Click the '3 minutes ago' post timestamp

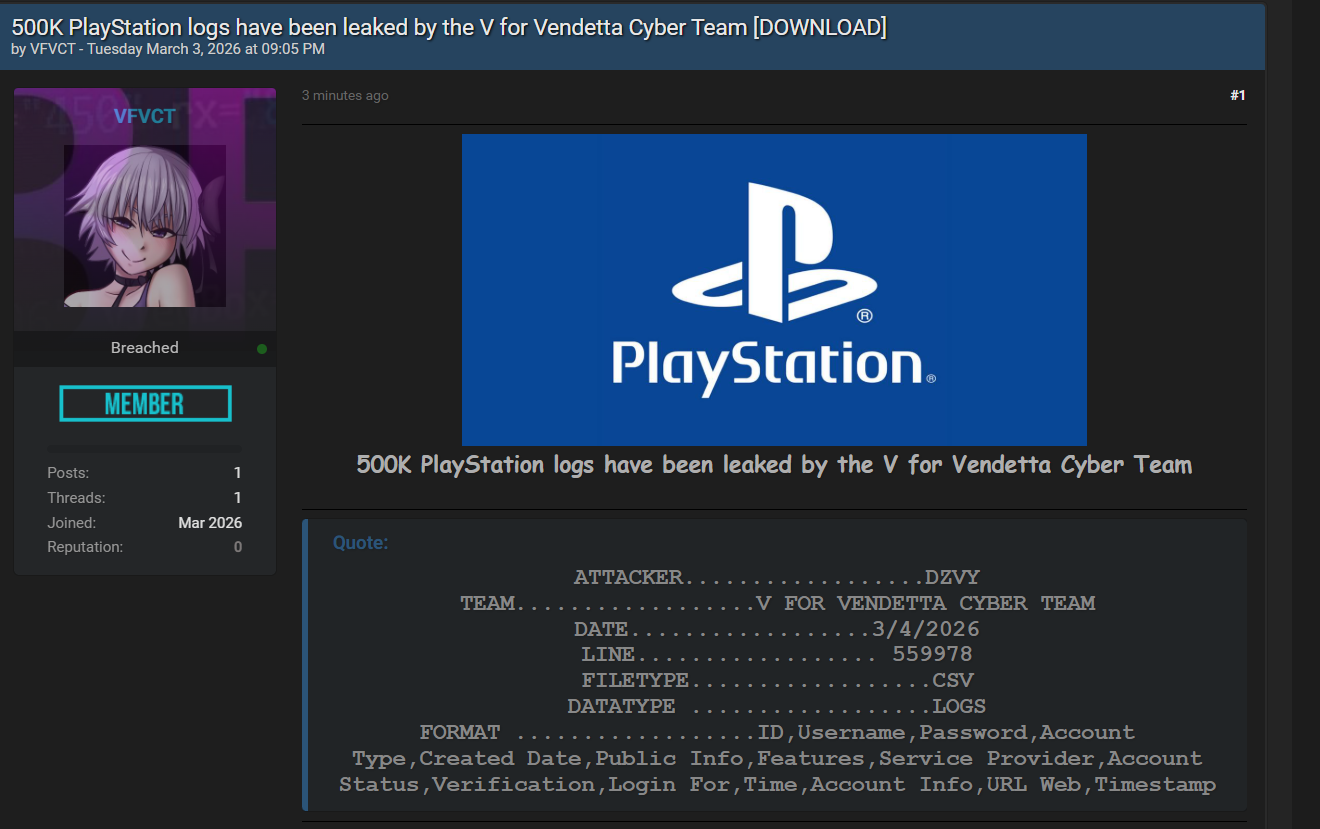point(345,96)
